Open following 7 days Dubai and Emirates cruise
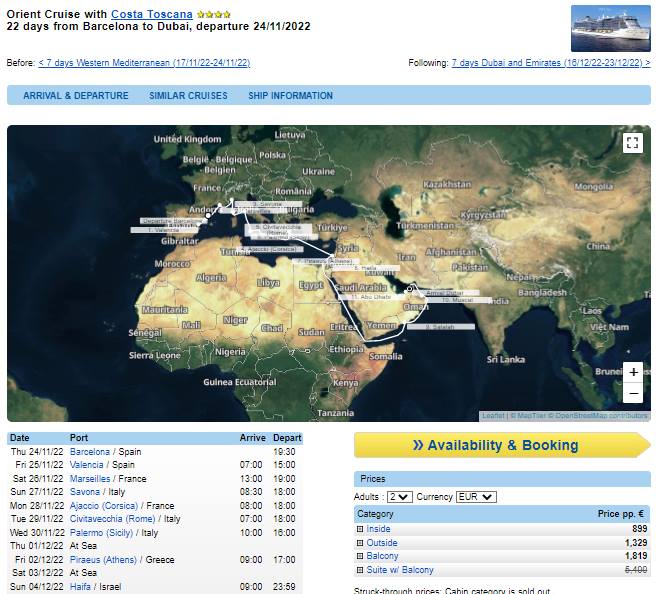Screen dimensions: 656x594 click(551, 63)
